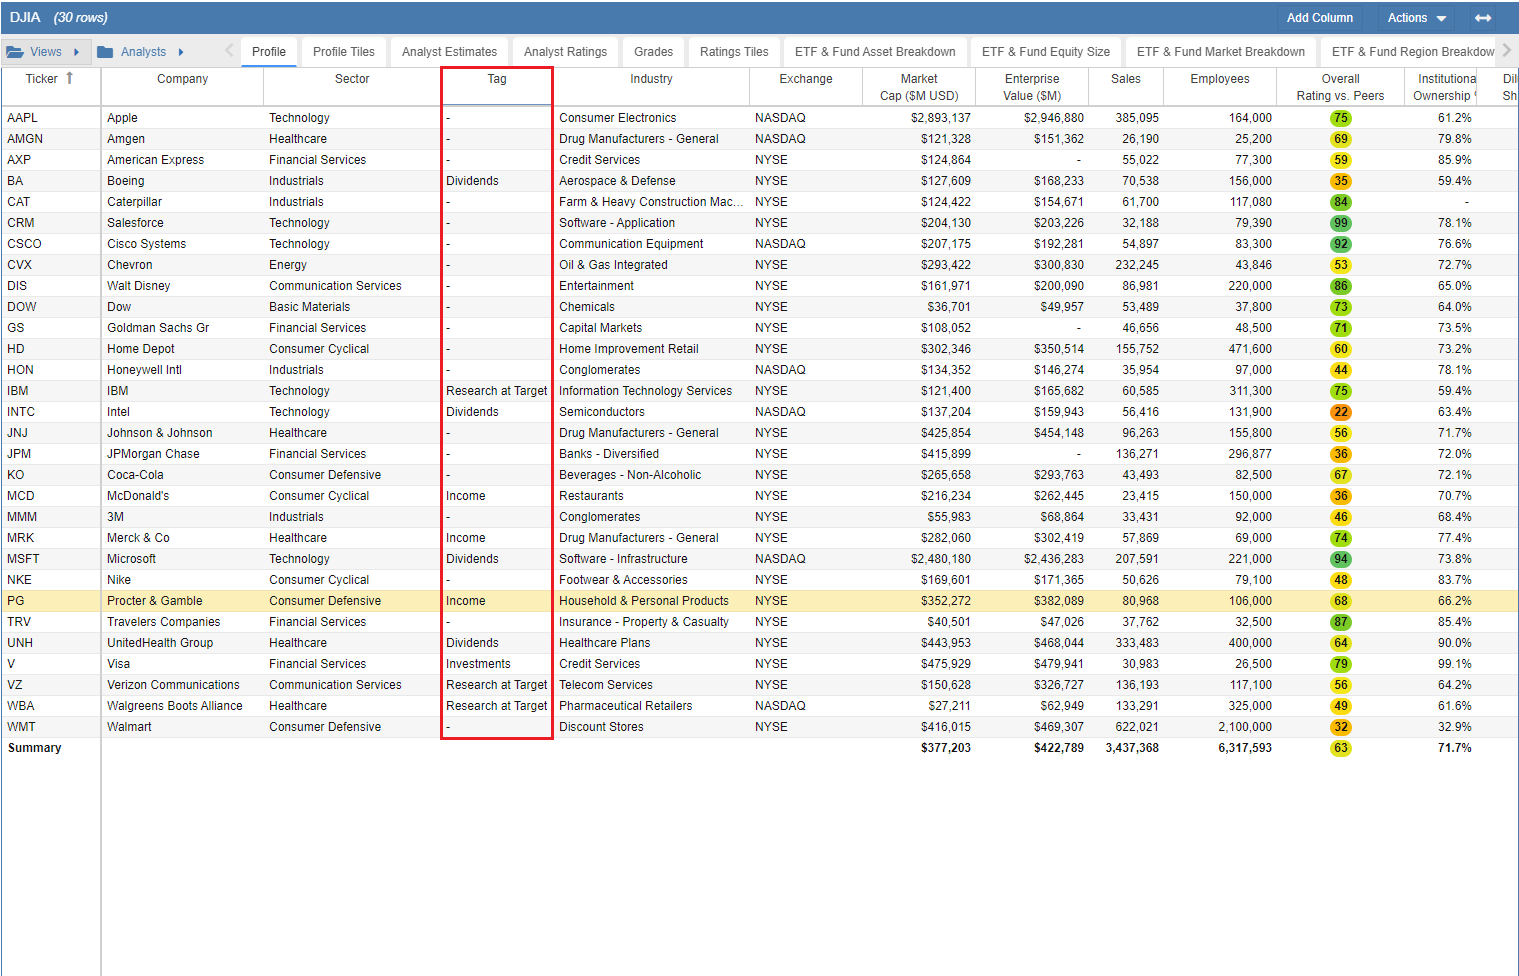Screen dimensions: 1519x976
Task: Click the Procter & Gamble company name
Action: point(155,601)
